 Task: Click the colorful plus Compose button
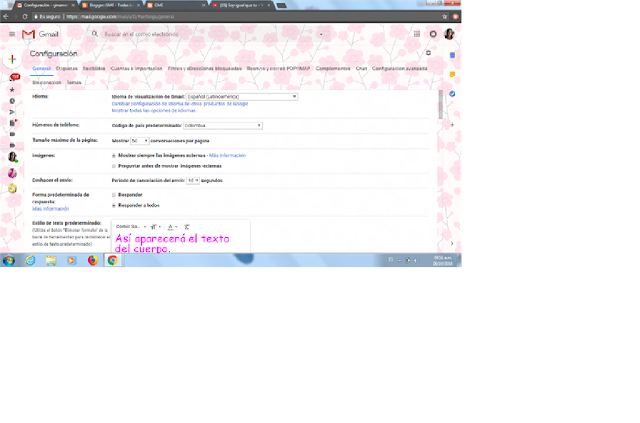point(12,59)
